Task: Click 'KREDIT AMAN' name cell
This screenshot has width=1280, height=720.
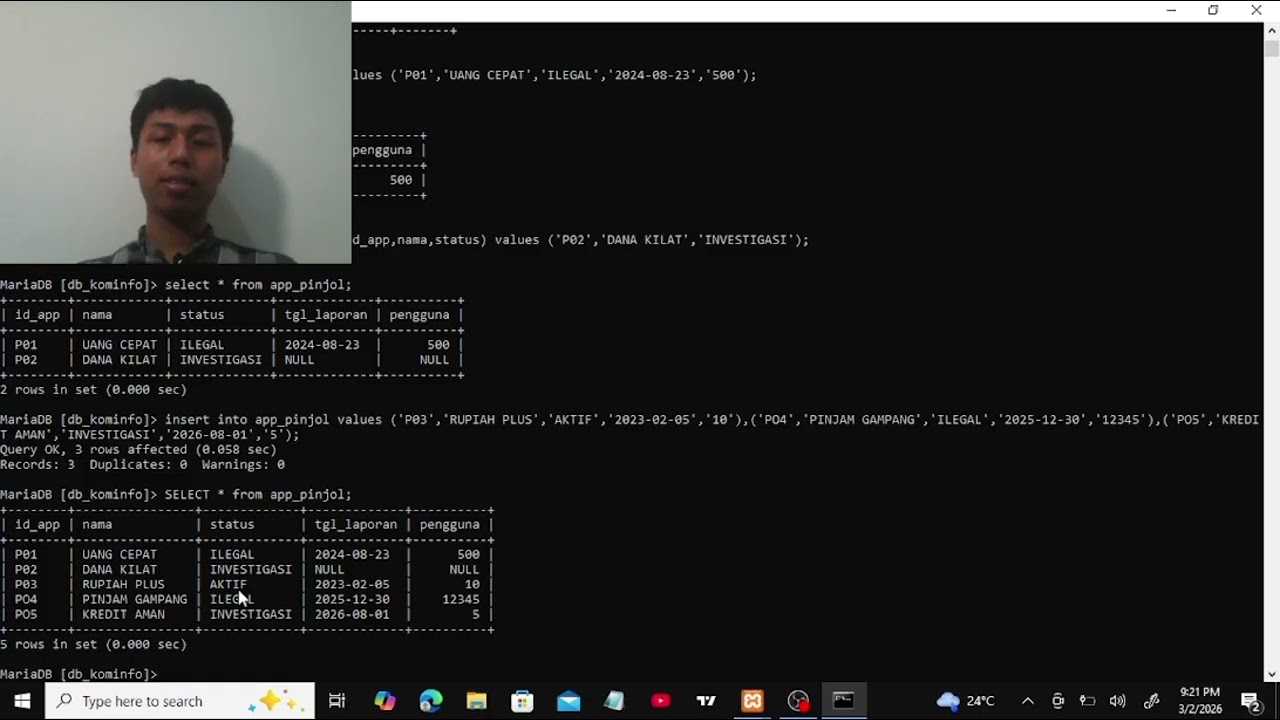Action: click(123, 614)
